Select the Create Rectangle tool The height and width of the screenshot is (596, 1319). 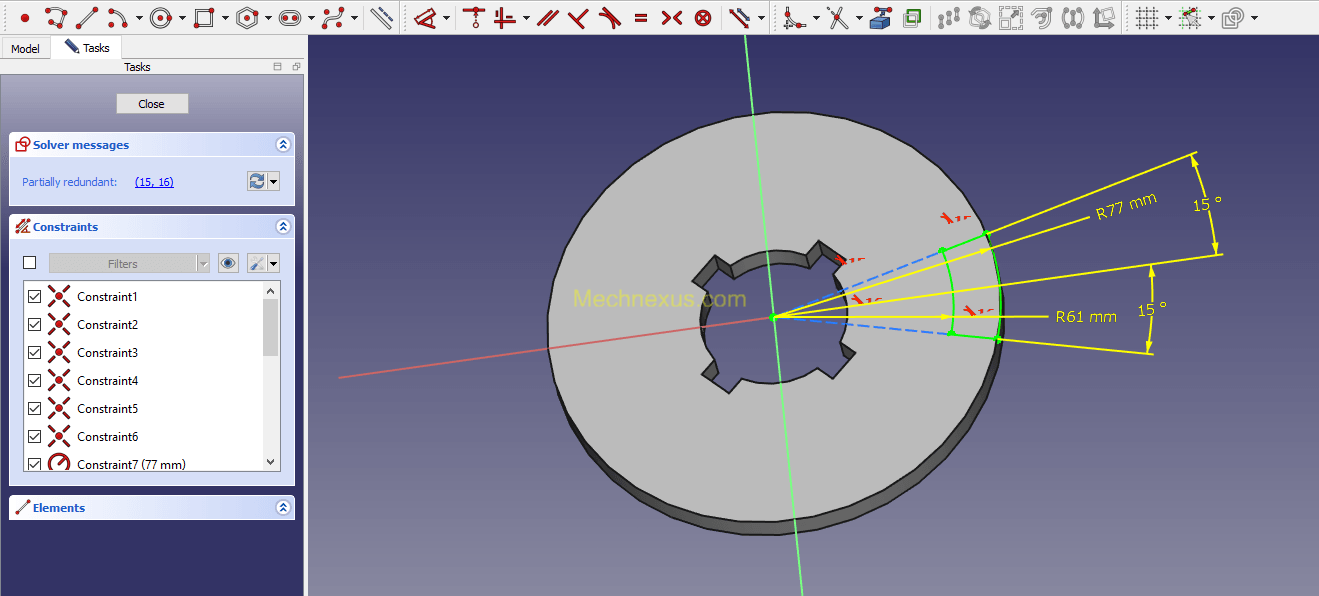tap(204, 18)
